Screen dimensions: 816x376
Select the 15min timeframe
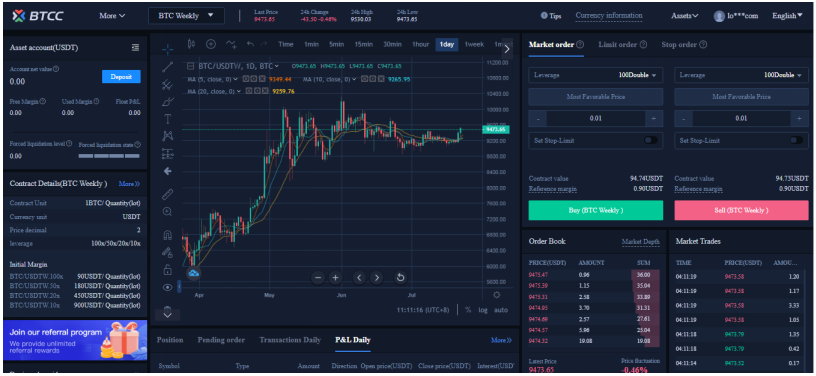pyautogui.click(x=364, y=44)
